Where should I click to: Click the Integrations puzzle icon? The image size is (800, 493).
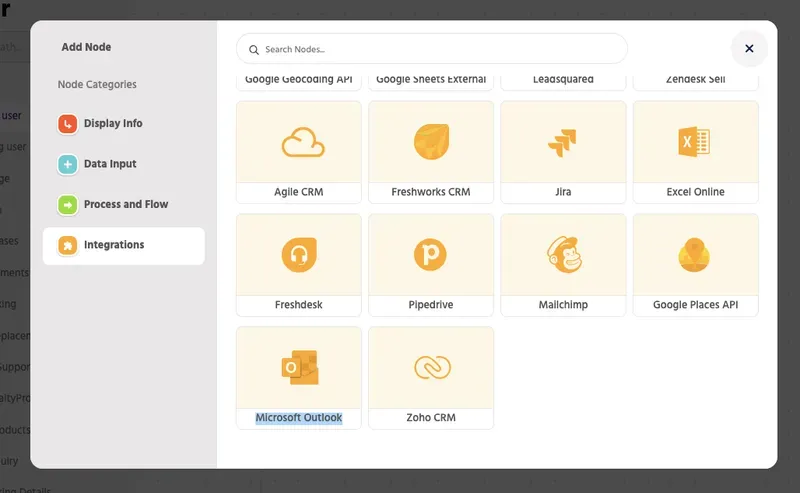[67, 245]
